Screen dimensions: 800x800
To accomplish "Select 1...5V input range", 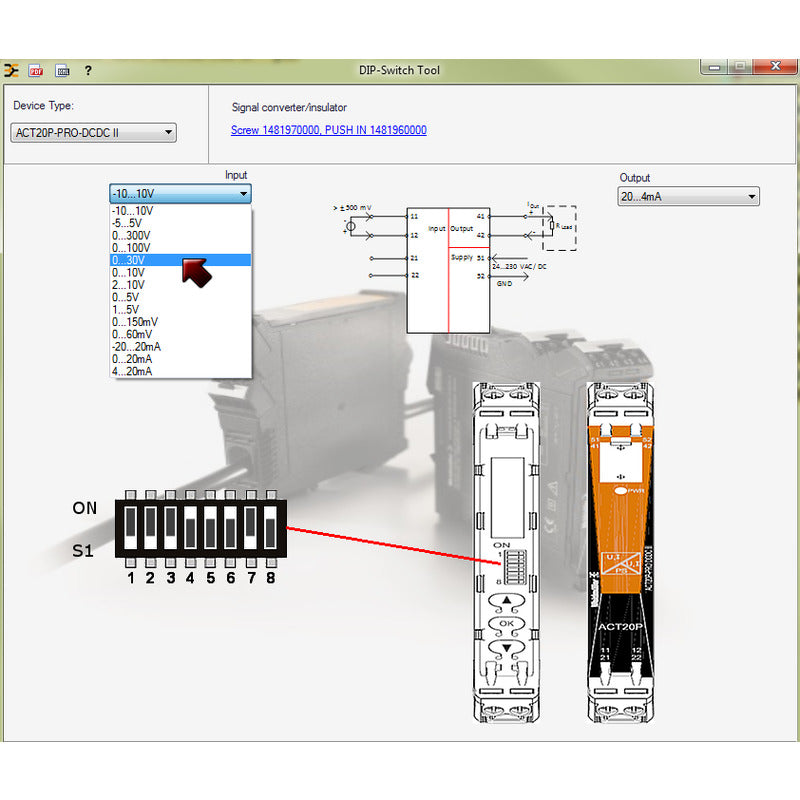I will coord(181,310).
